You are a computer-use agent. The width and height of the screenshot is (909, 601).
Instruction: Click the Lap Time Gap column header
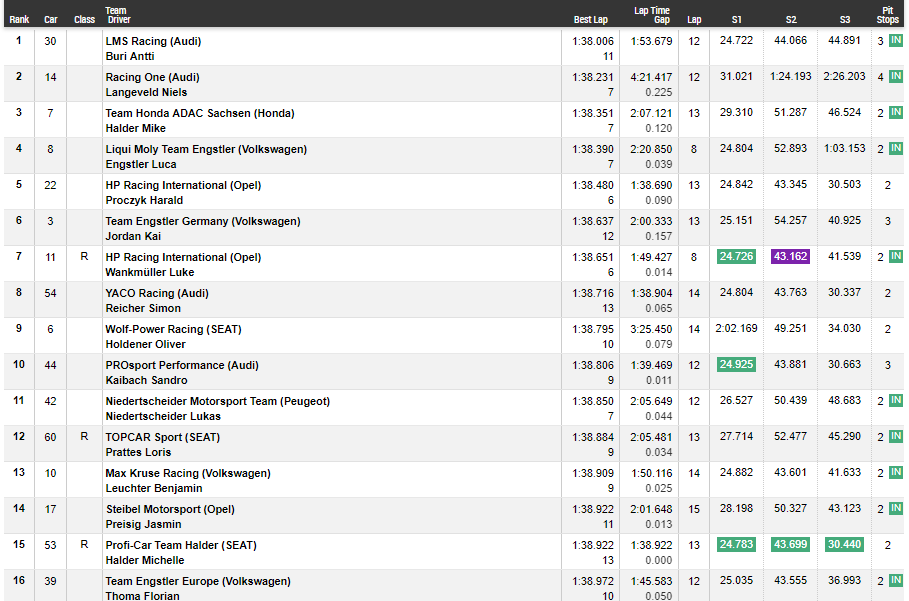(652, 15)
